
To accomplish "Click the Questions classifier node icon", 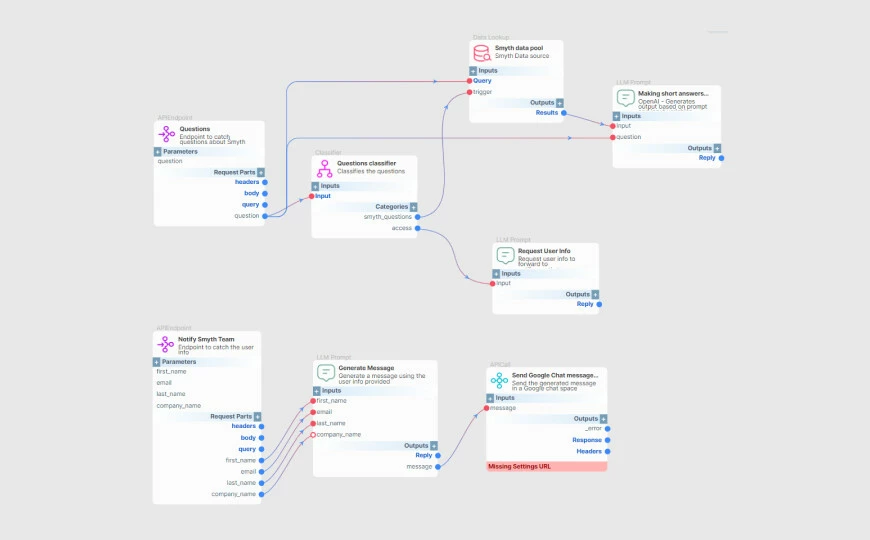I will click(325, 168).
